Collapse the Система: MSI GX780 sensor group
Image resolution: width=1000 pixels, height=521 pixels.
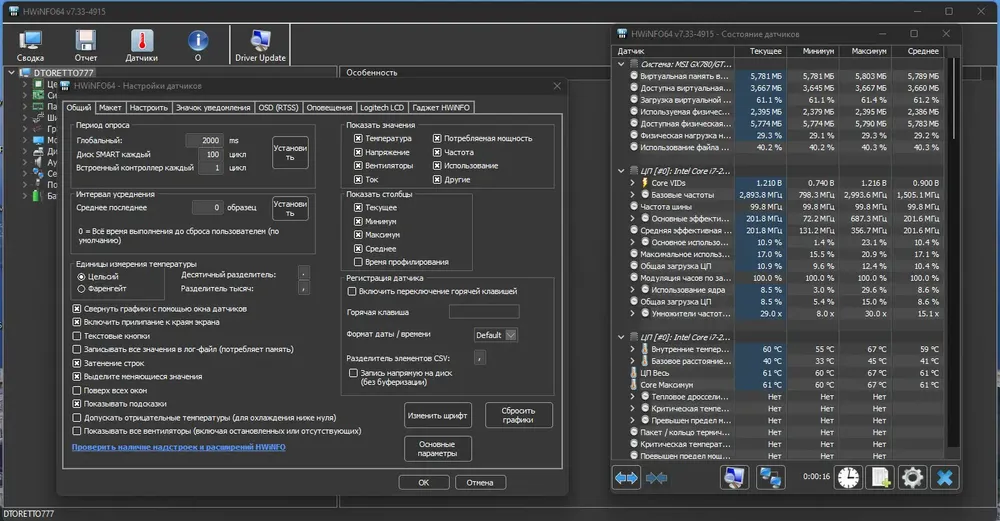click(x=621, y=64)
